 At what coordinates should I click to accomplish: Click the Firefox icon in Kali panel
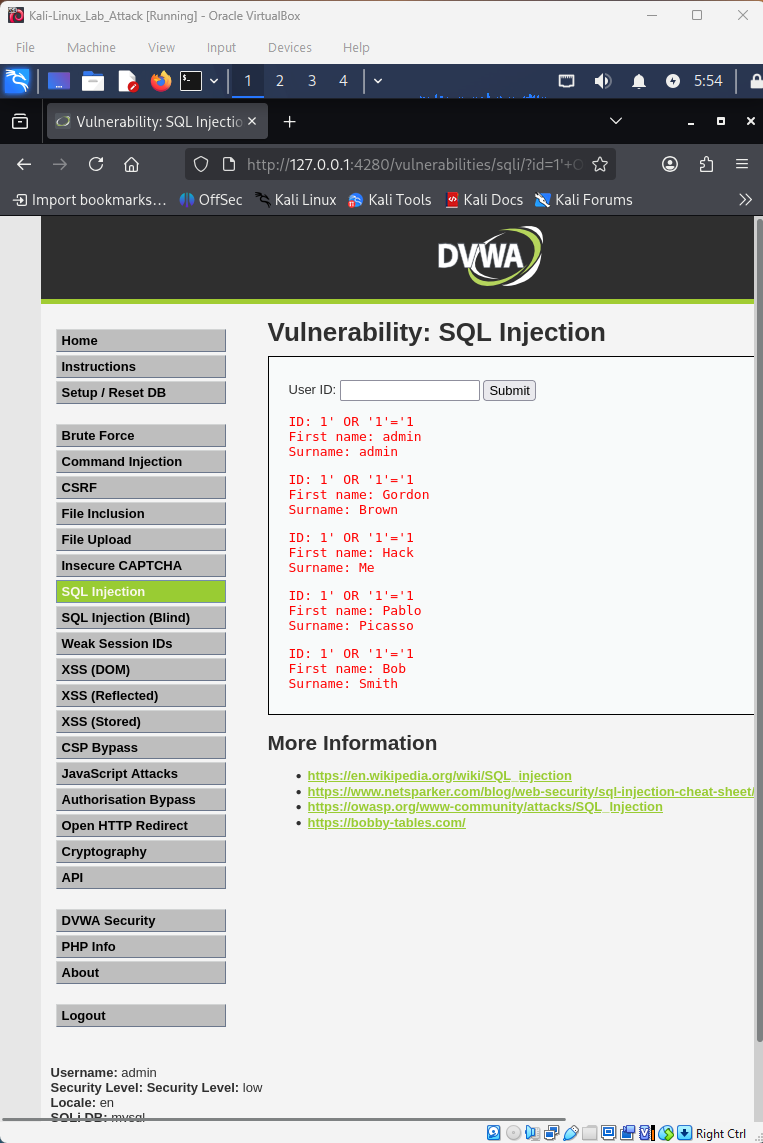[160, 80]
